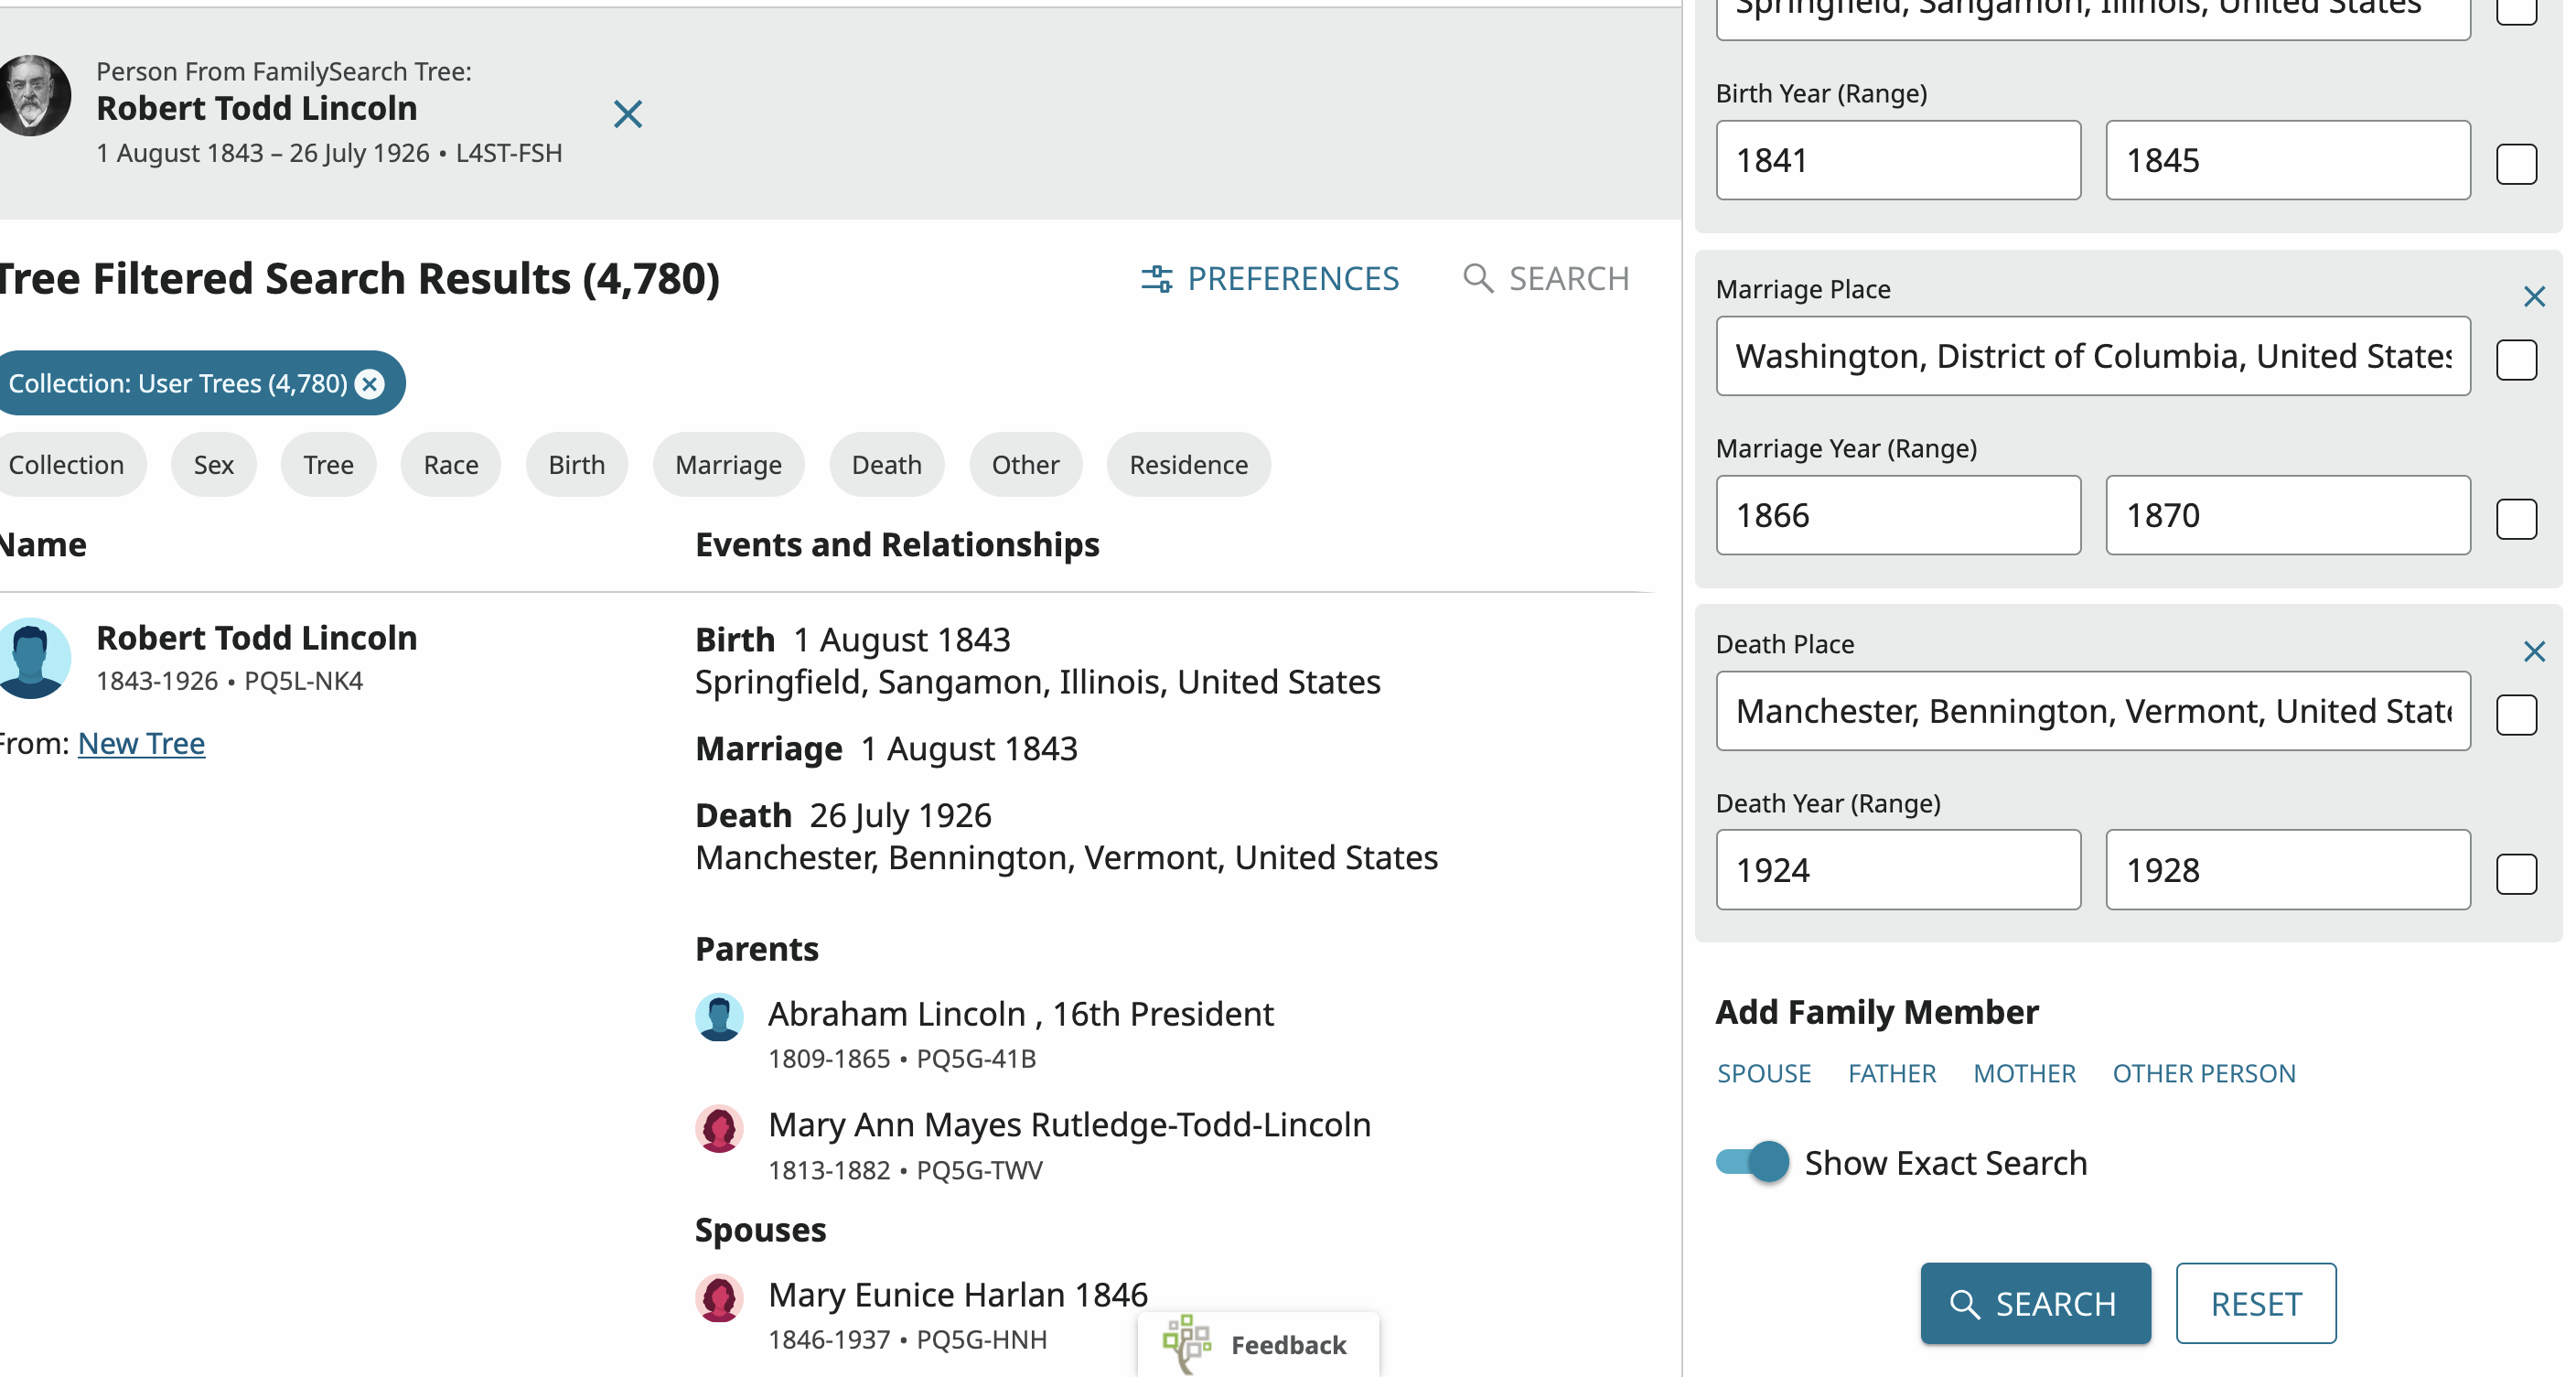Click the Death Place input field
This screenshot has height=1377, width=2576.
click(x=2093, y=711)
